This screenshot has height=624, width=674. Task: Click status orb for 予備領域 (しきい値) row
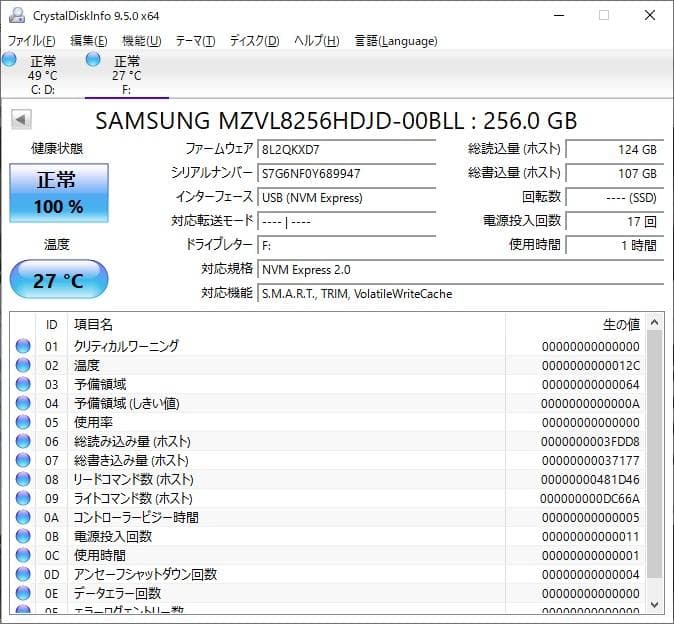pyautogui.click(x=23, y=403)
